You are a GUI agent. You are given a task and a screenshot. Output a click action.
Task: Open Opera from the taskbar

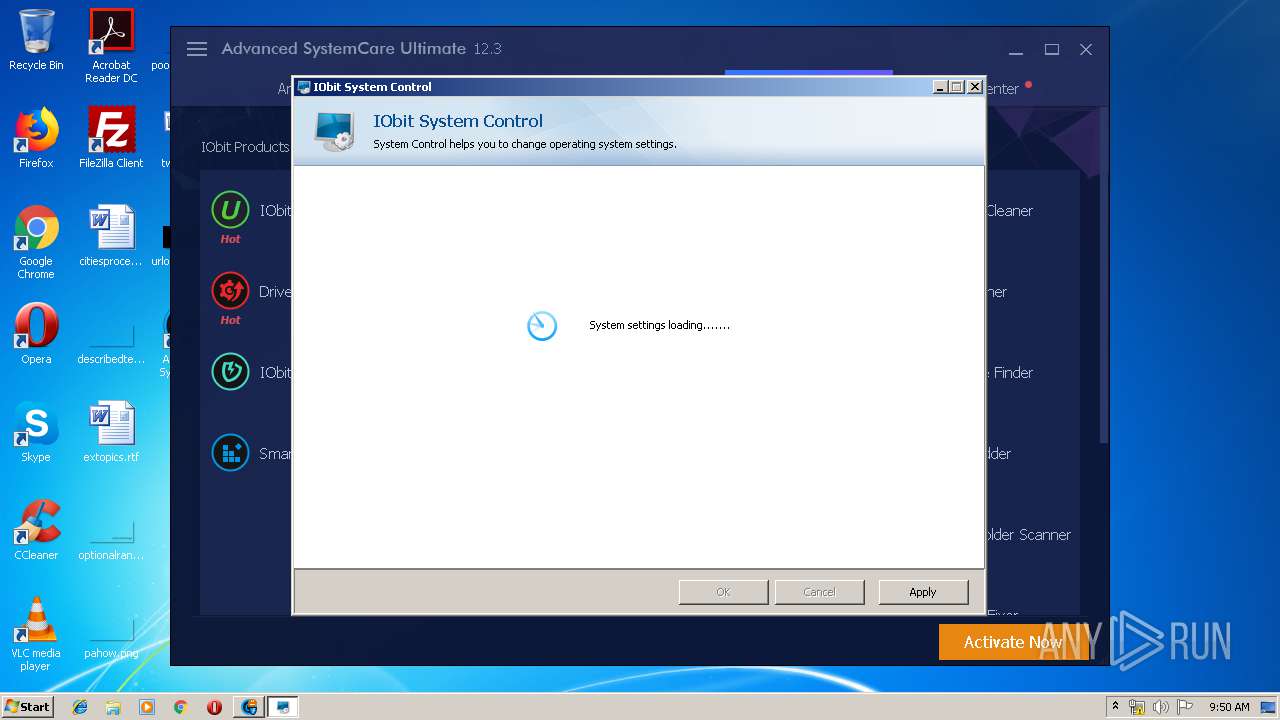214,707
